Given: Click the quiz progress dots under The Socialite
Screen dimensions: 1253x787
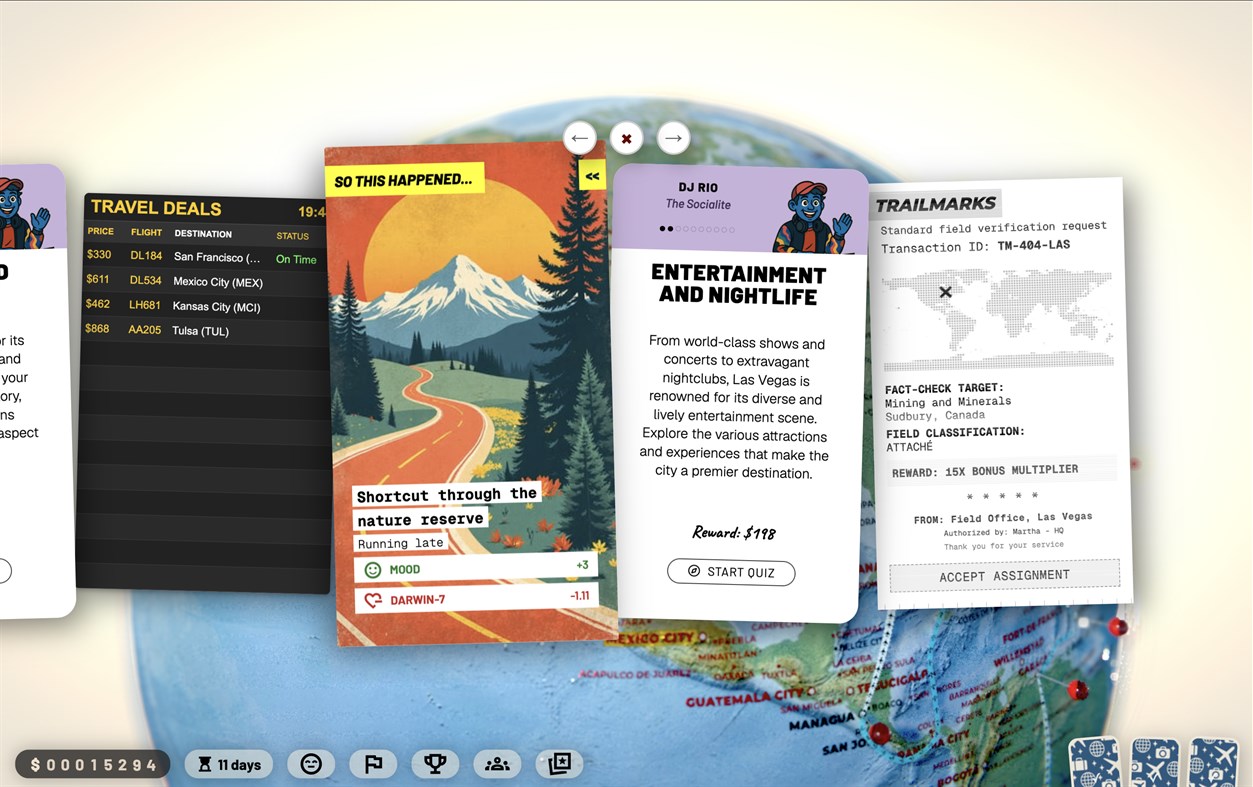Looking at the screenshot, I should point(697,229).
